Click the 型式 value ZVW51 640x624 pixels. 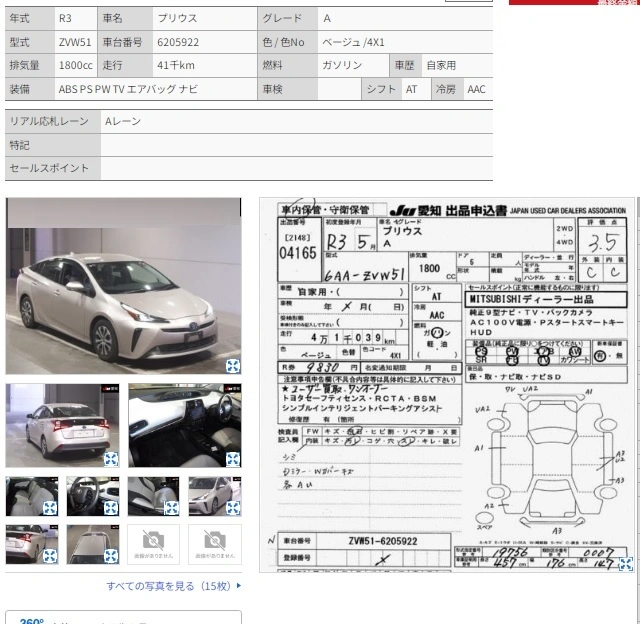pos(76,42)
